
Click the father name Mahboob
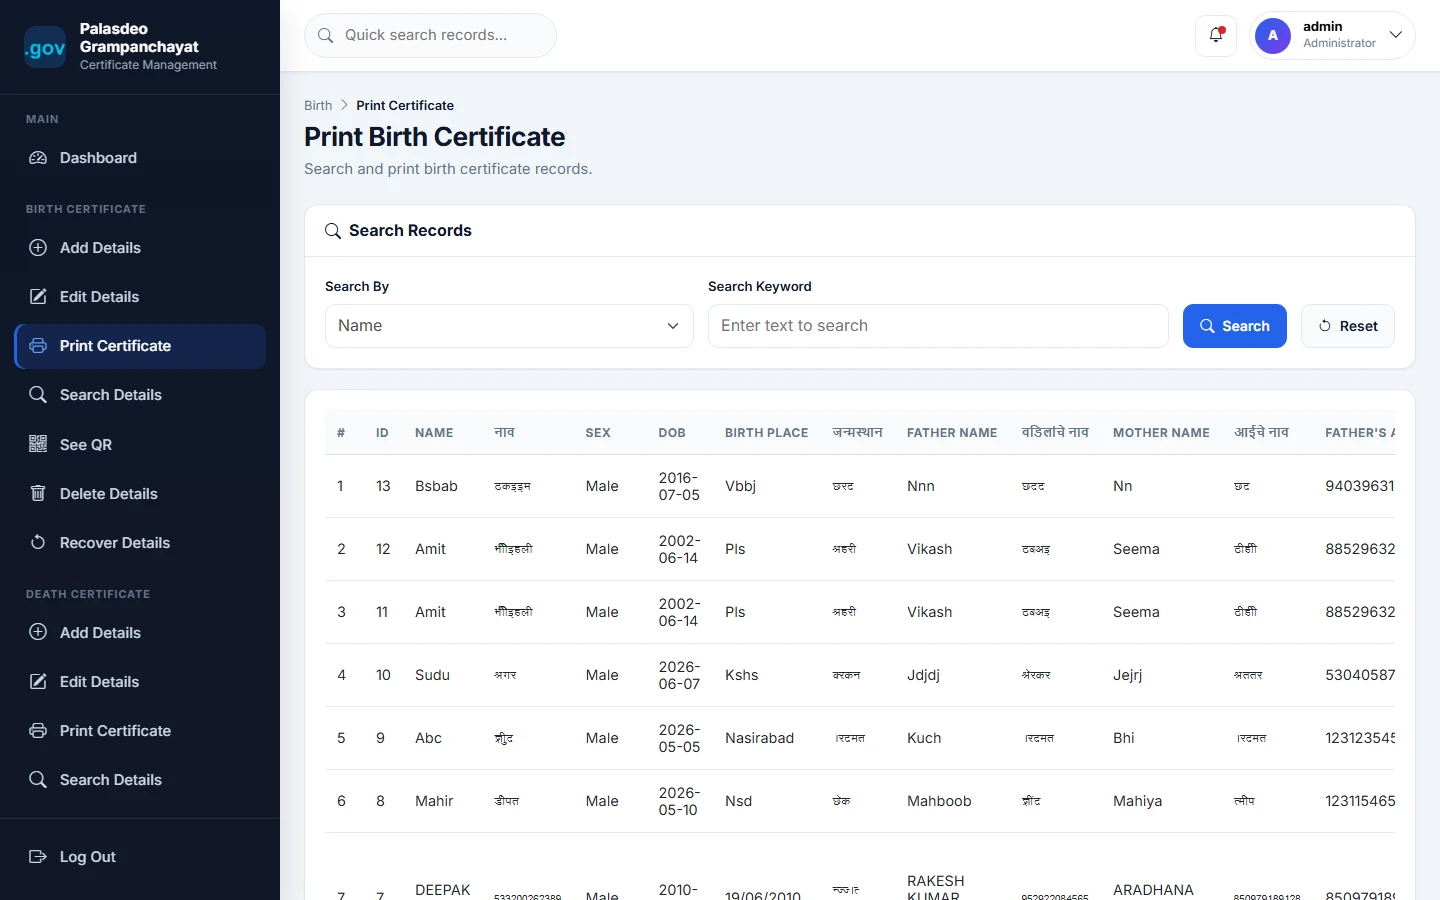939,801
